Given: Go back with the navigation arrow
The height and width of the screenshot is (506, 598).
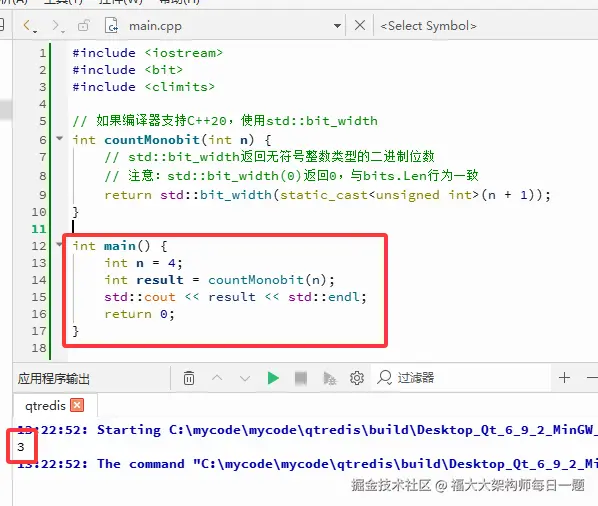Looking at the screenshot, I should coord(27,26).
